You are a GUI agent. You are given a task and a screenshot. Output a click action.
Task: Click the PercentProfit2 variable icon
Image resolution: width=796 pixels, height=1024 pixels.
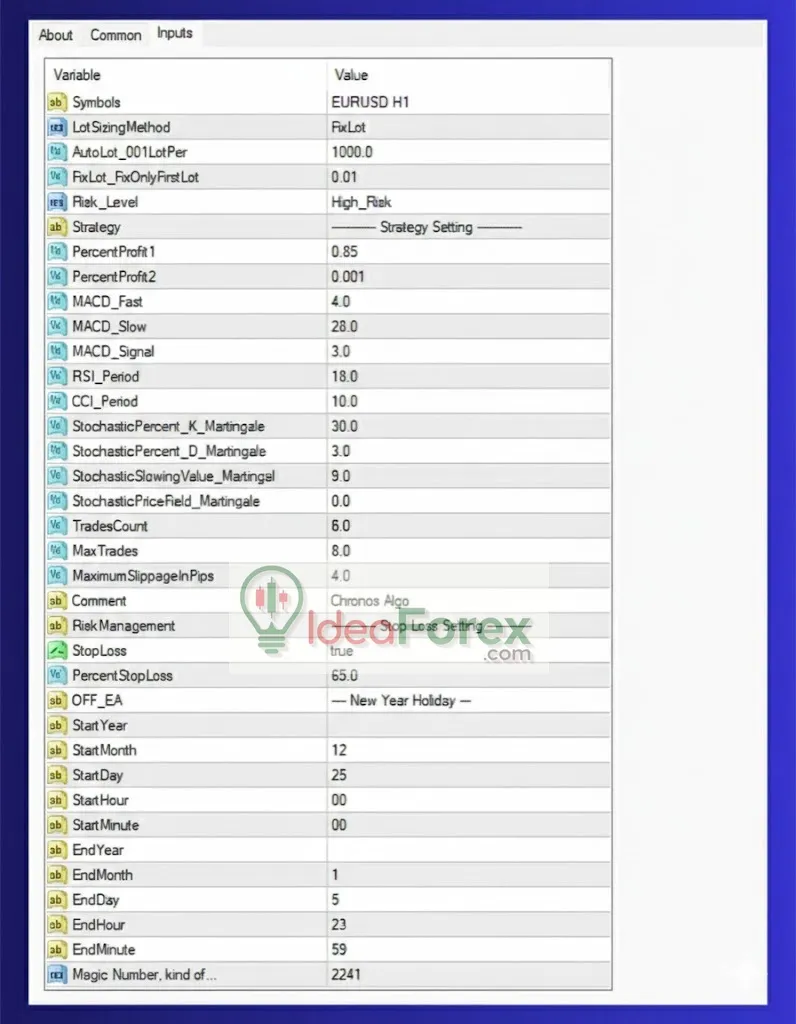pos(57,277)
